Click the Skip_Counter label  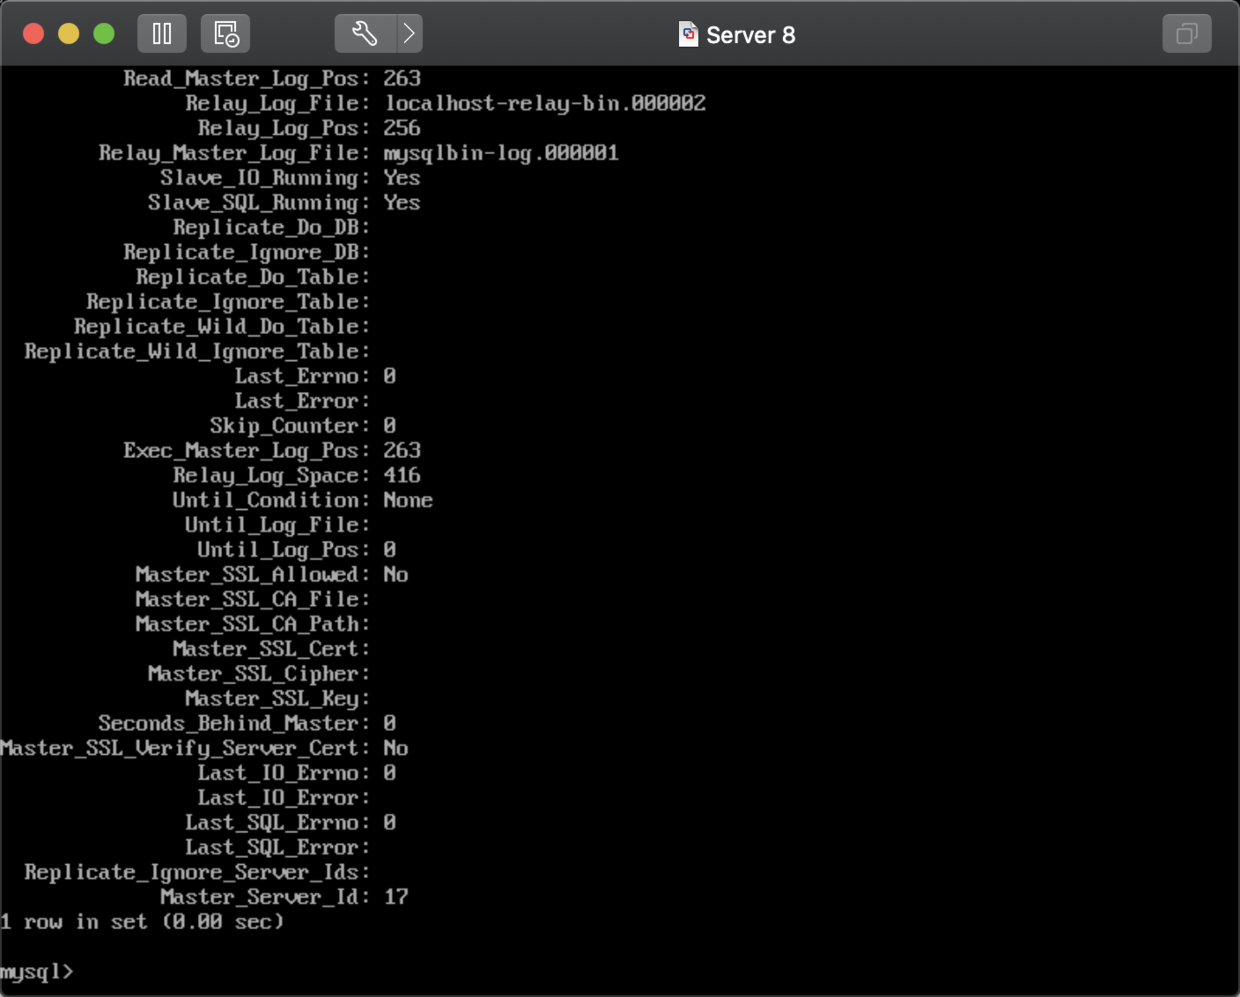click(289, 426)
